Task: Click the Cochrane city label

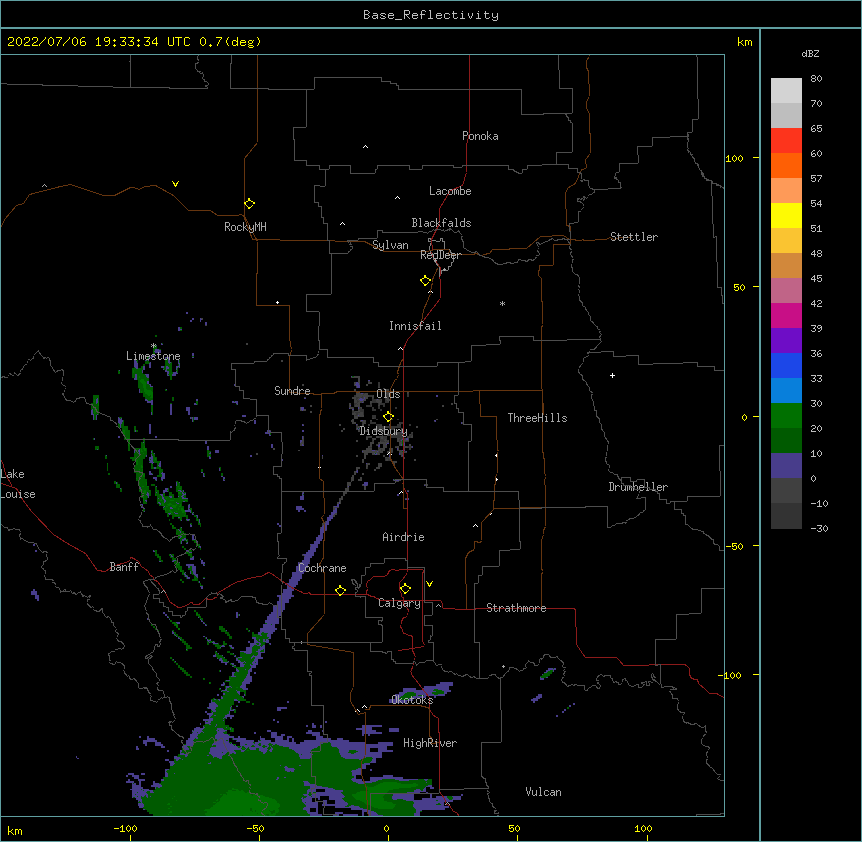Action: (322, 568)
